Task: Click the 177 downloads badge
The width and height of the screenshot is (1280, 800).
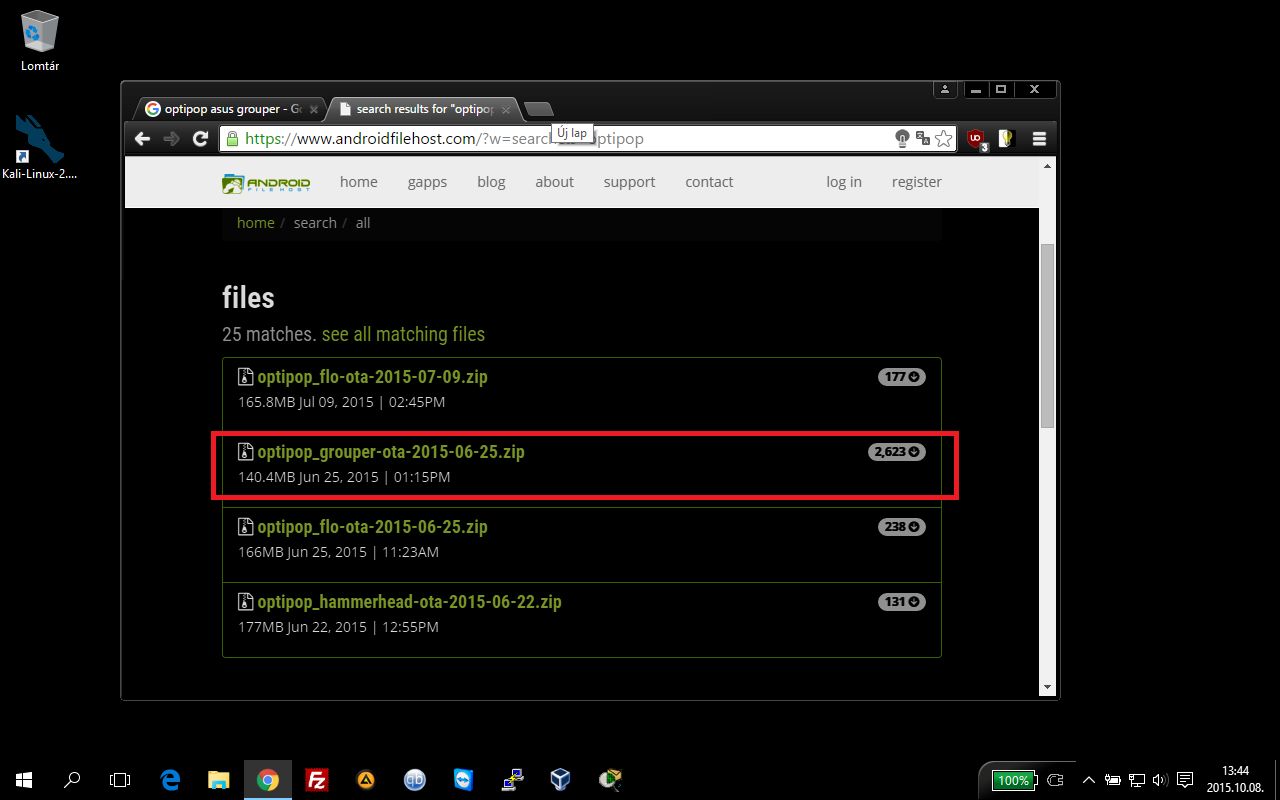Action: tap(901, 377)
